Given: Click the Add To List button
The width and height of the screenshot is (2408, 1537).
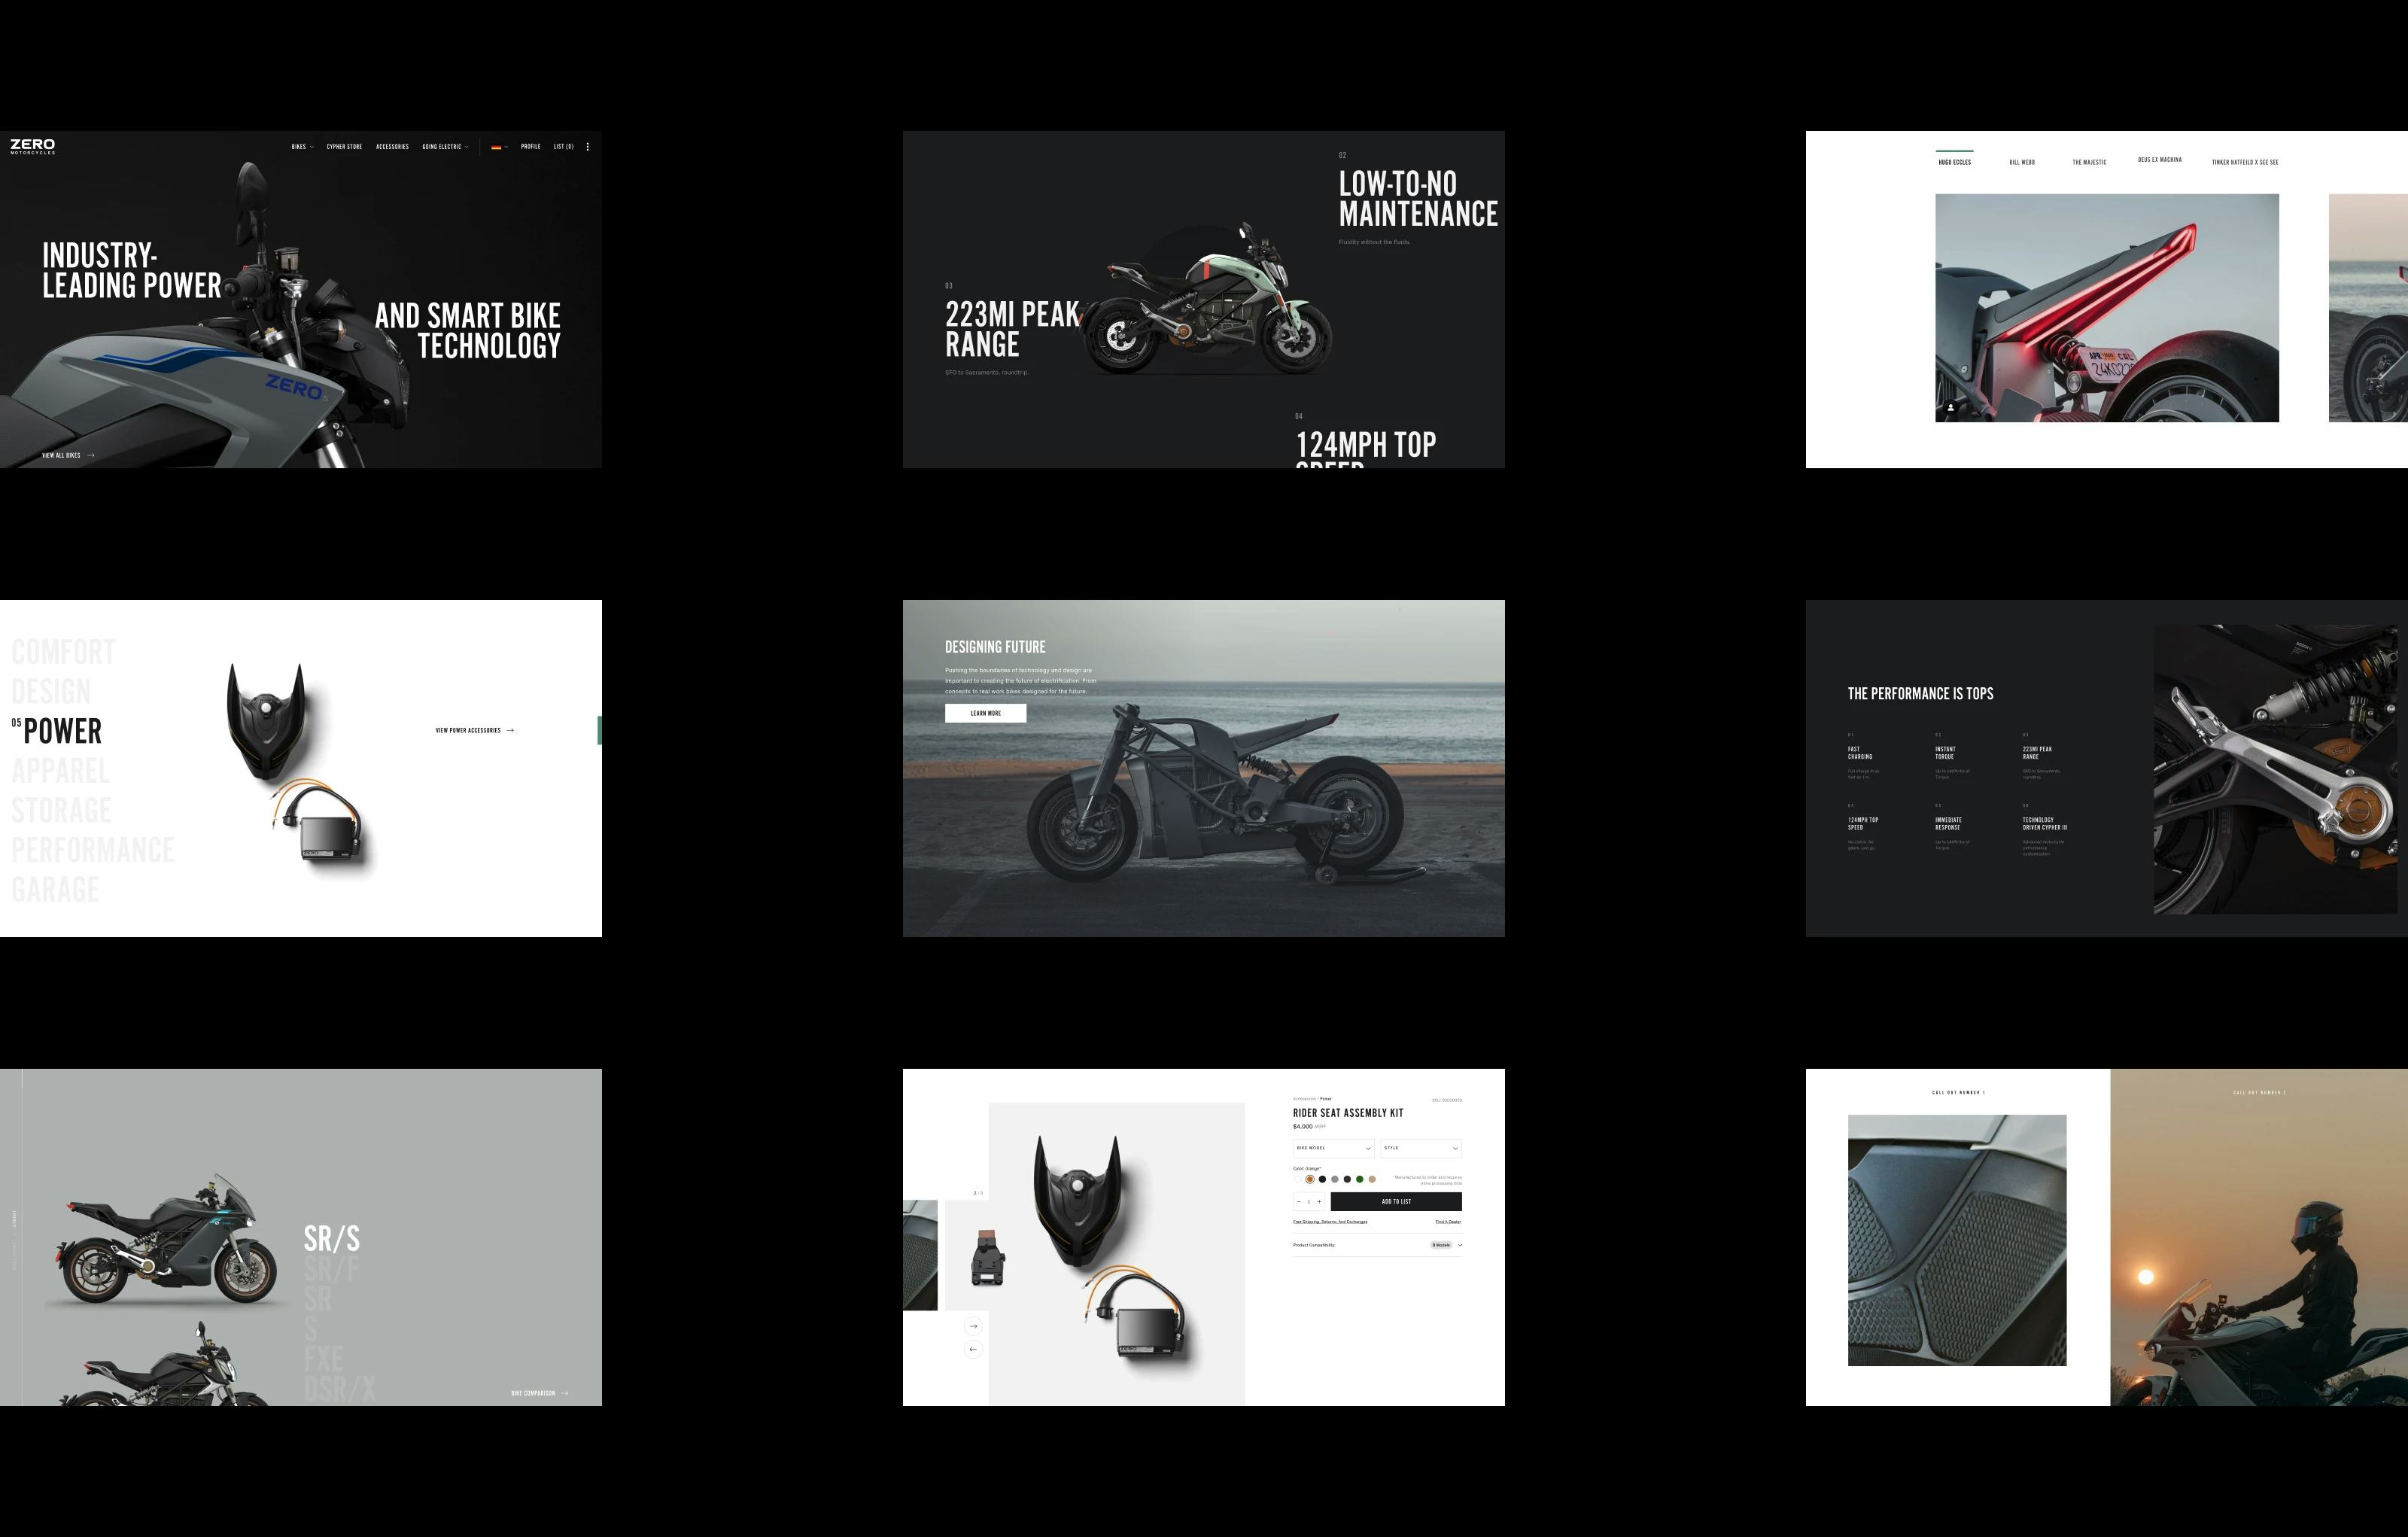Looking at the screenshot, I should point(1397,1202).
